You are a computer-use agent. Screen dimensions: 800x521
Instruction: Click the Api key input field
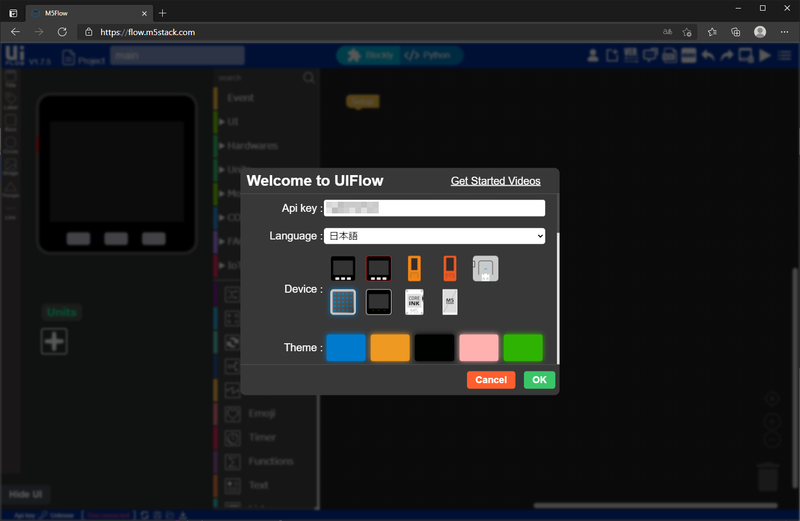click(x=434, y=208)
